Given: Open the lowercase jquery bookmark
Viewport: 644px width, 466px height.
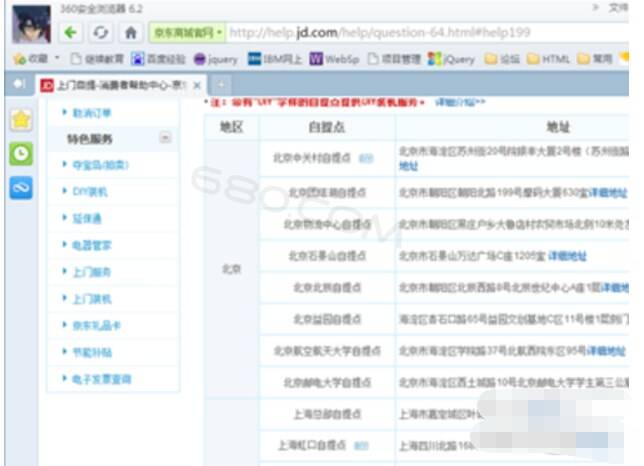Looking at the screenshot, I should pos(216,60).
